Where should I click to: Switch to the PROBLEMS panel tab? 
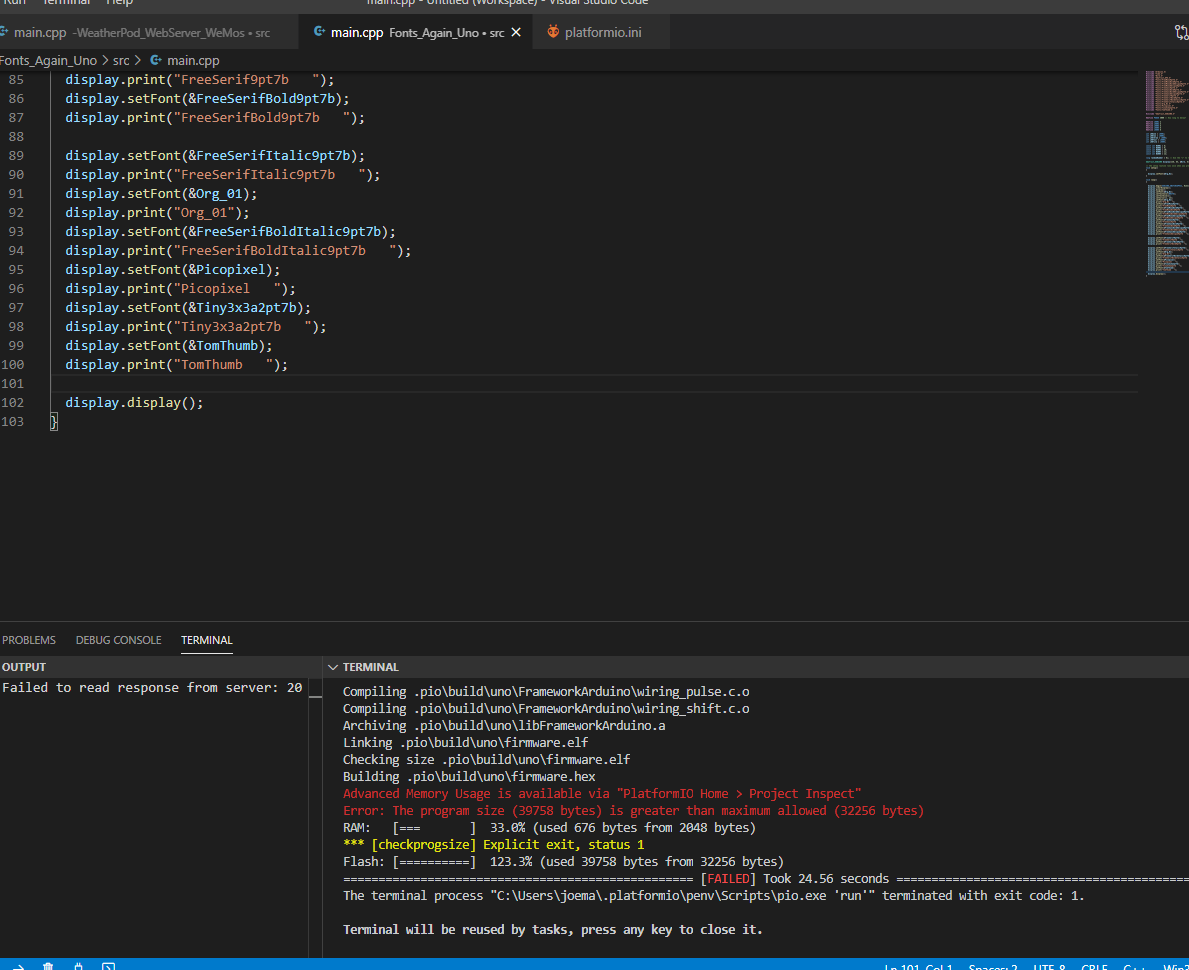click(x=29, y=640)
